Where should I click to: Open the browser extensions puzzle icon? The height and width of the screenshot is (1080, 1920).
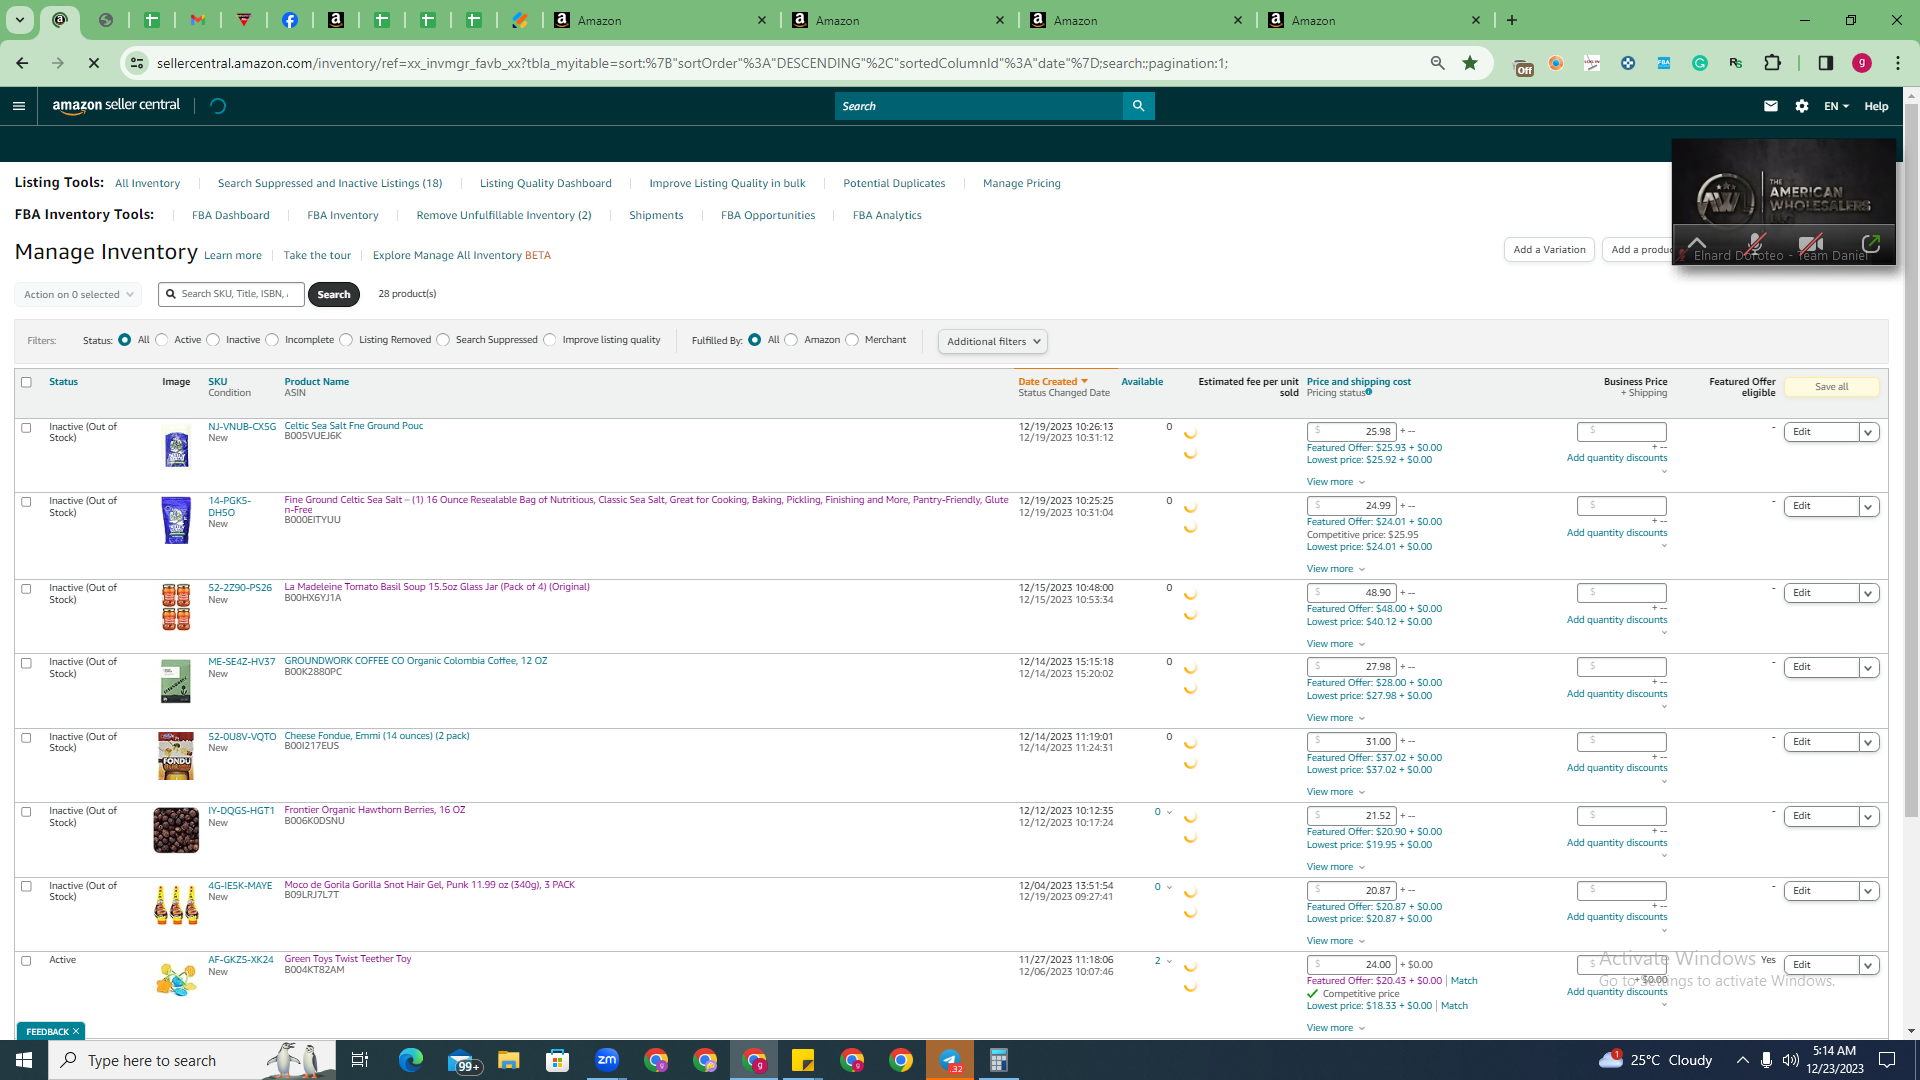1772,63
